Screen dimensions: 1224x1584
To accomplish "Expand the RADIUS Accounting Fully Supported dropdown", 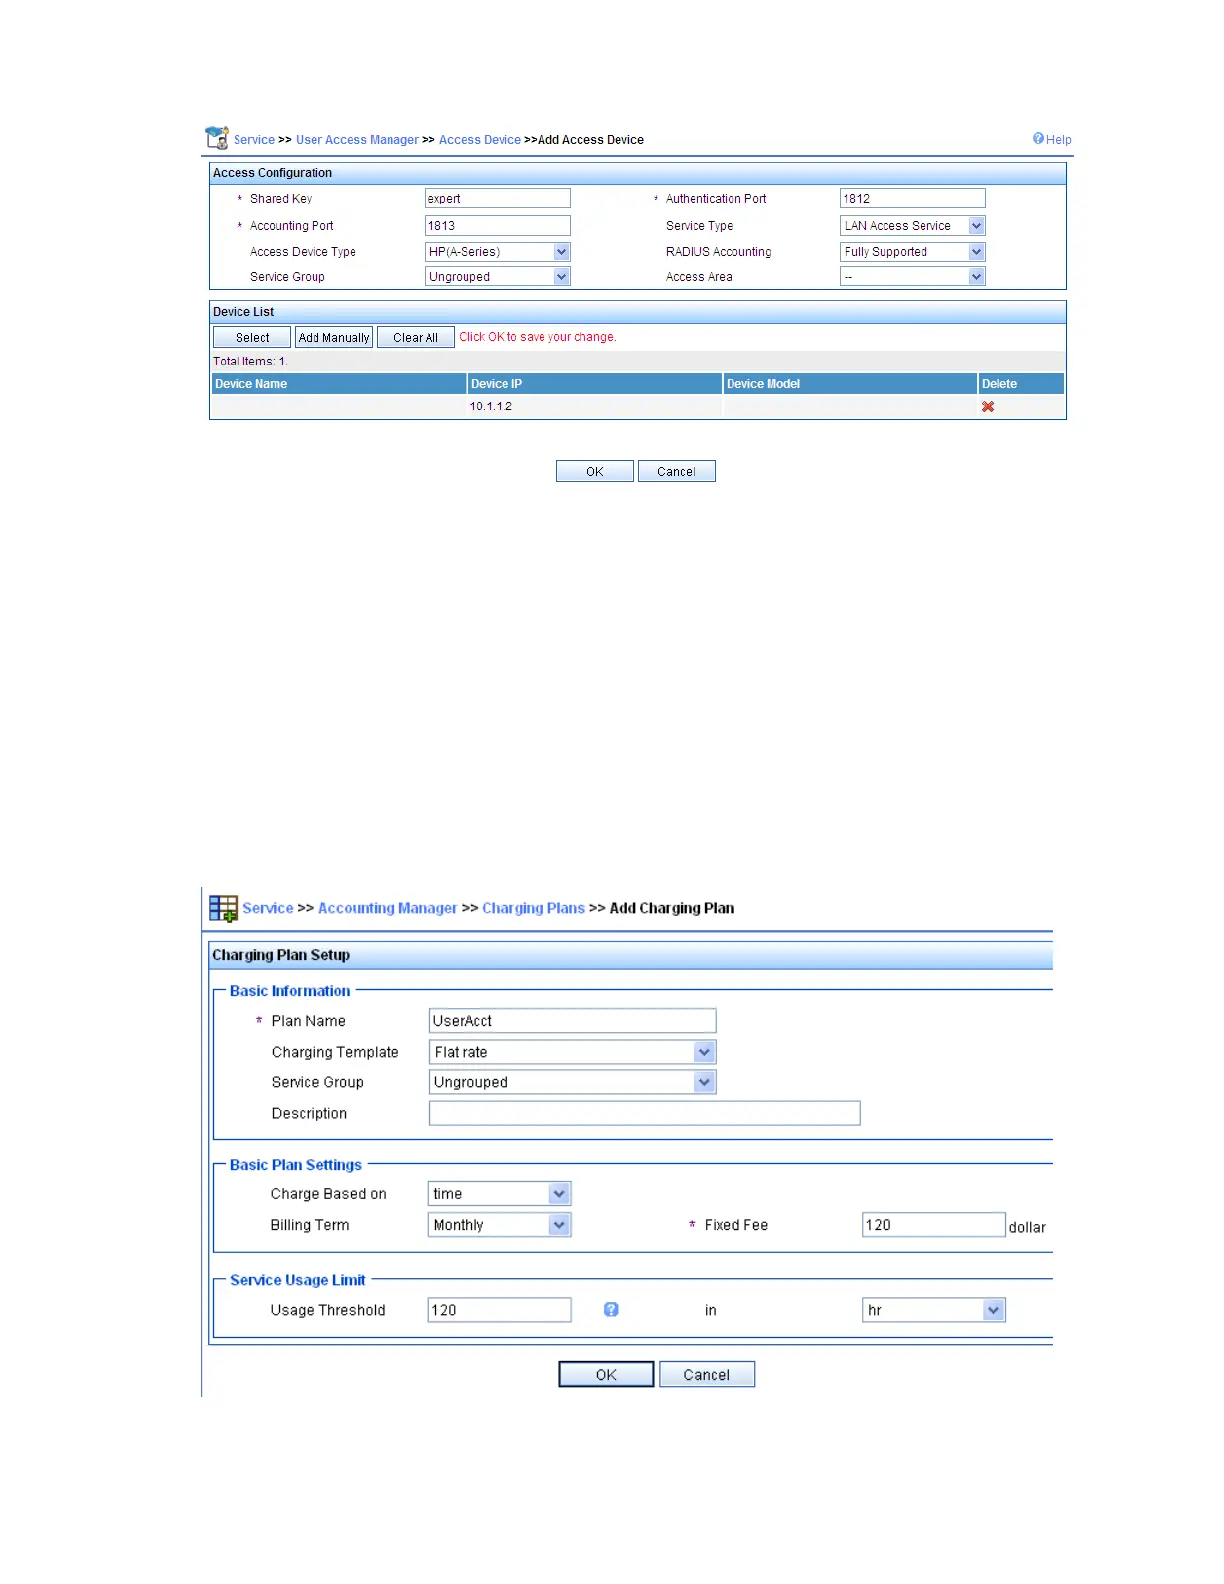I will (x=913, y=252).
